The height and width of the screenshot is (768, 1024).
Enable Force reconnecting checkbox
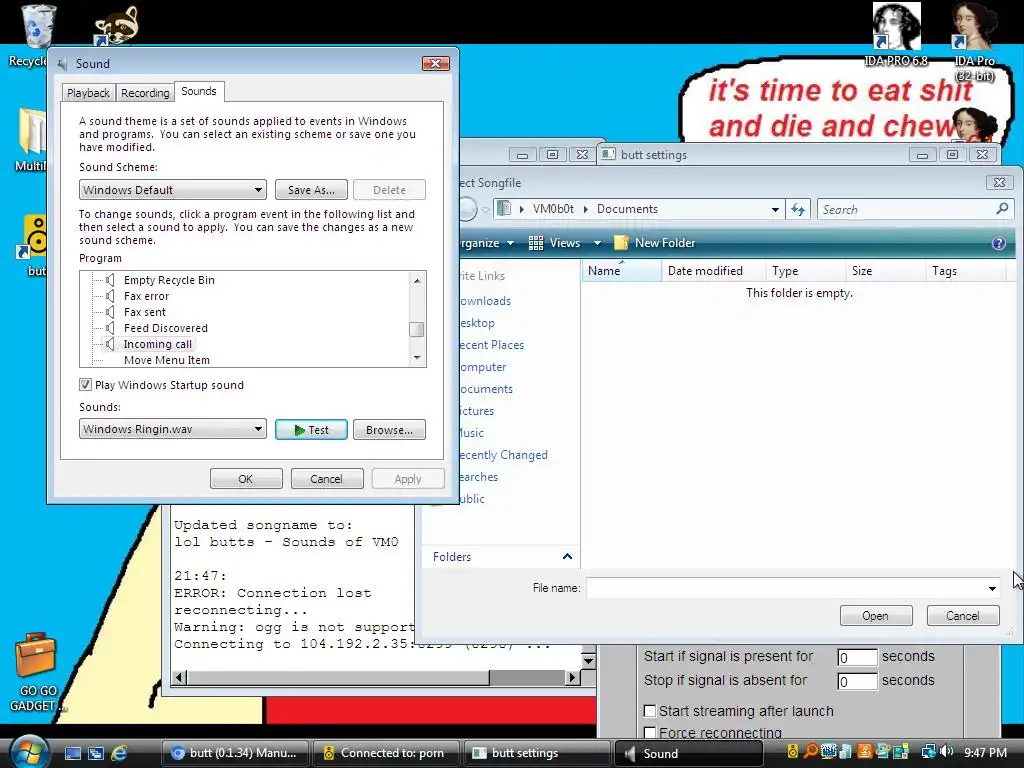pos(650,733)
